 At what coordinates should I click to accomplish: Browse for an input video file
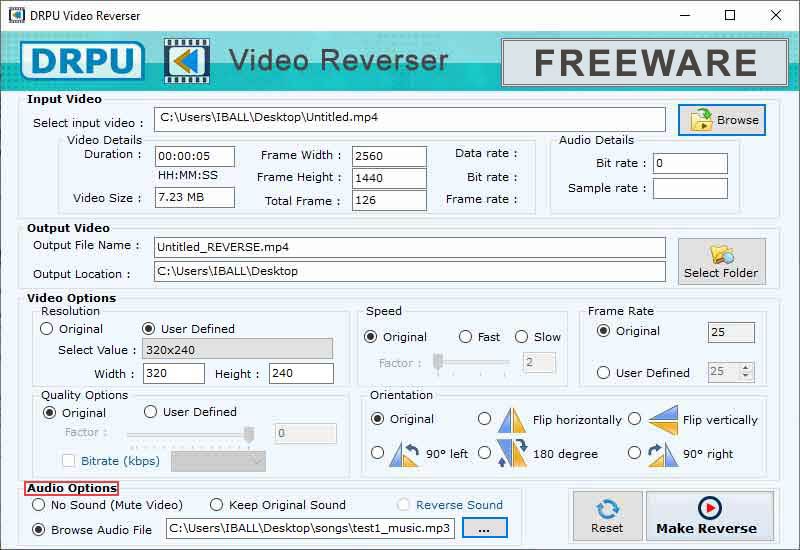(x=722, y=120)
